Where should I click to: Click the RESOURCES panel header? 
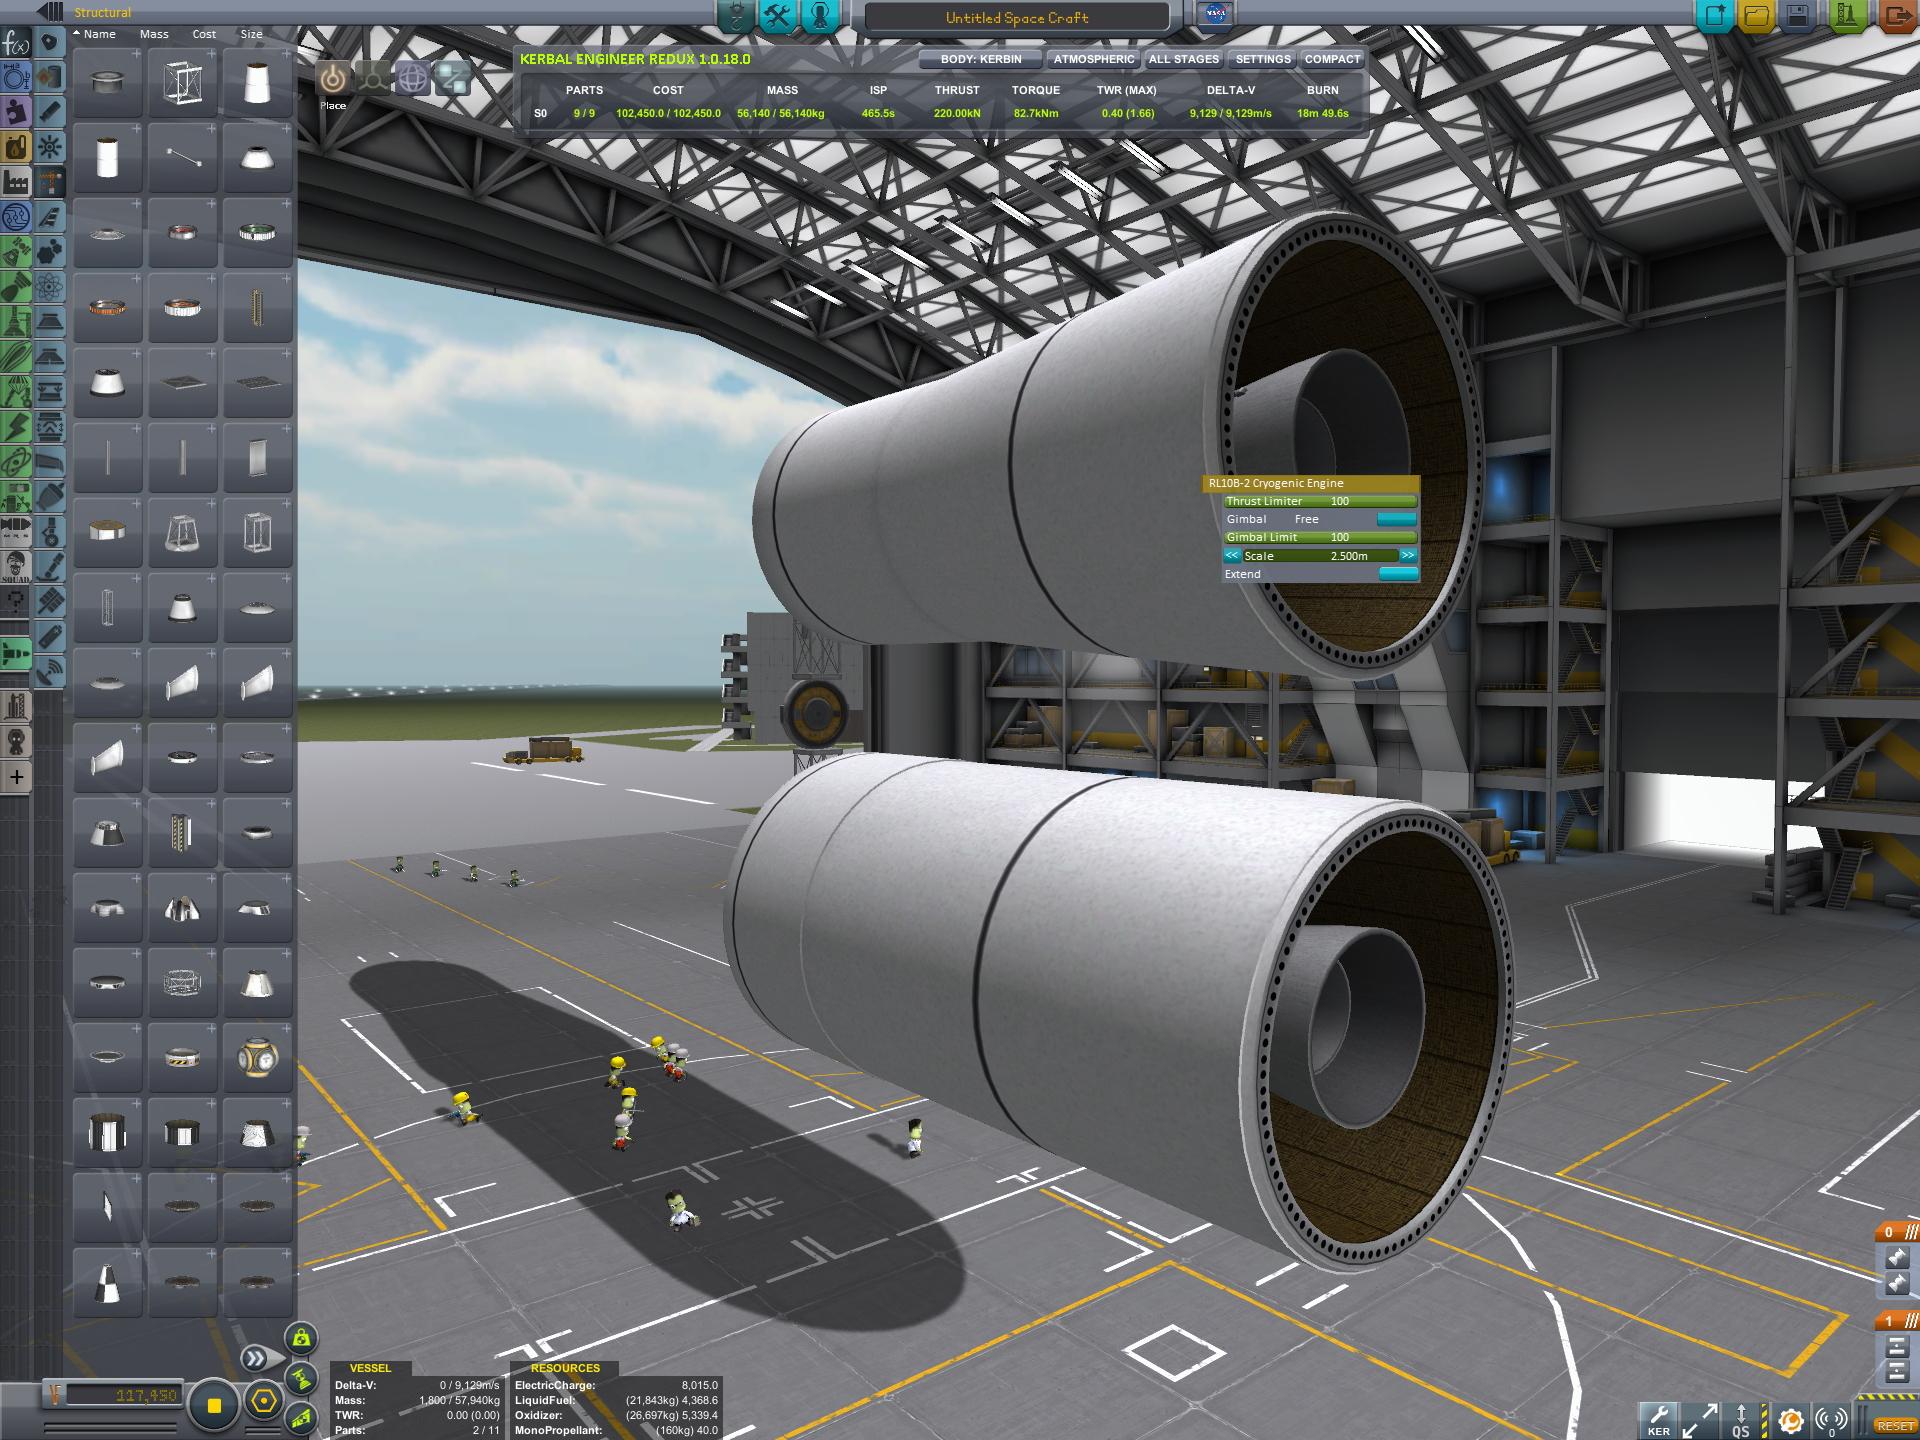(565, 1368)
